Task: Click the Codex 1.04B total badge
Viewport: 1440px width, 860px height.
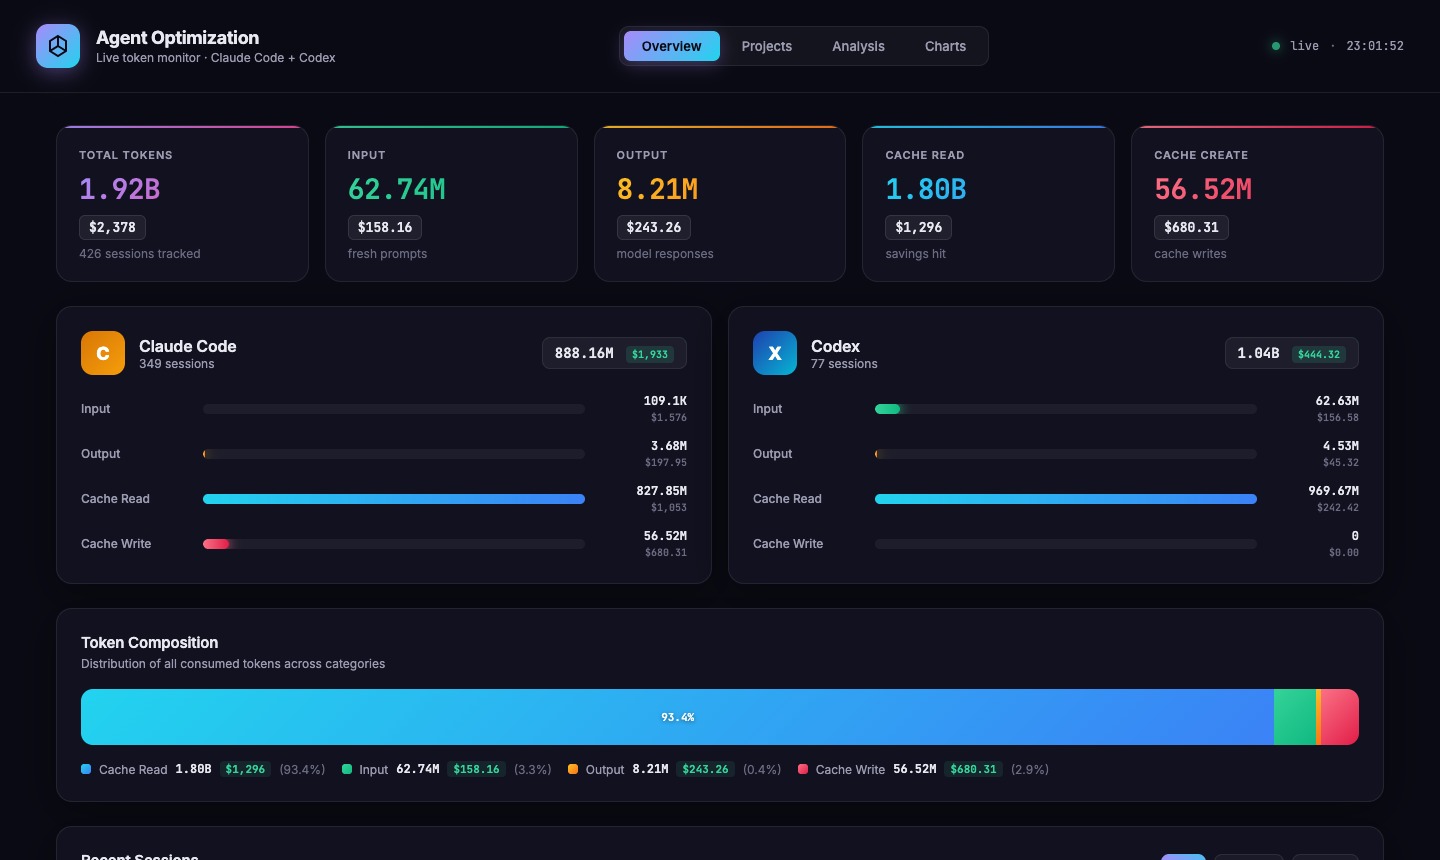Action: click(1291, 353)
